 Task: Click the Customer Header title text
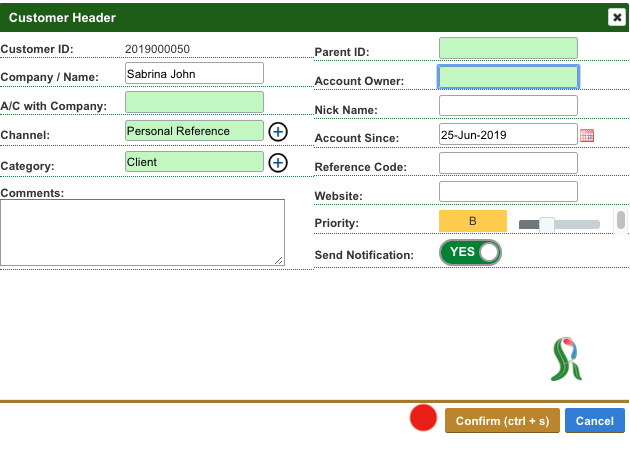click(62, 18)
